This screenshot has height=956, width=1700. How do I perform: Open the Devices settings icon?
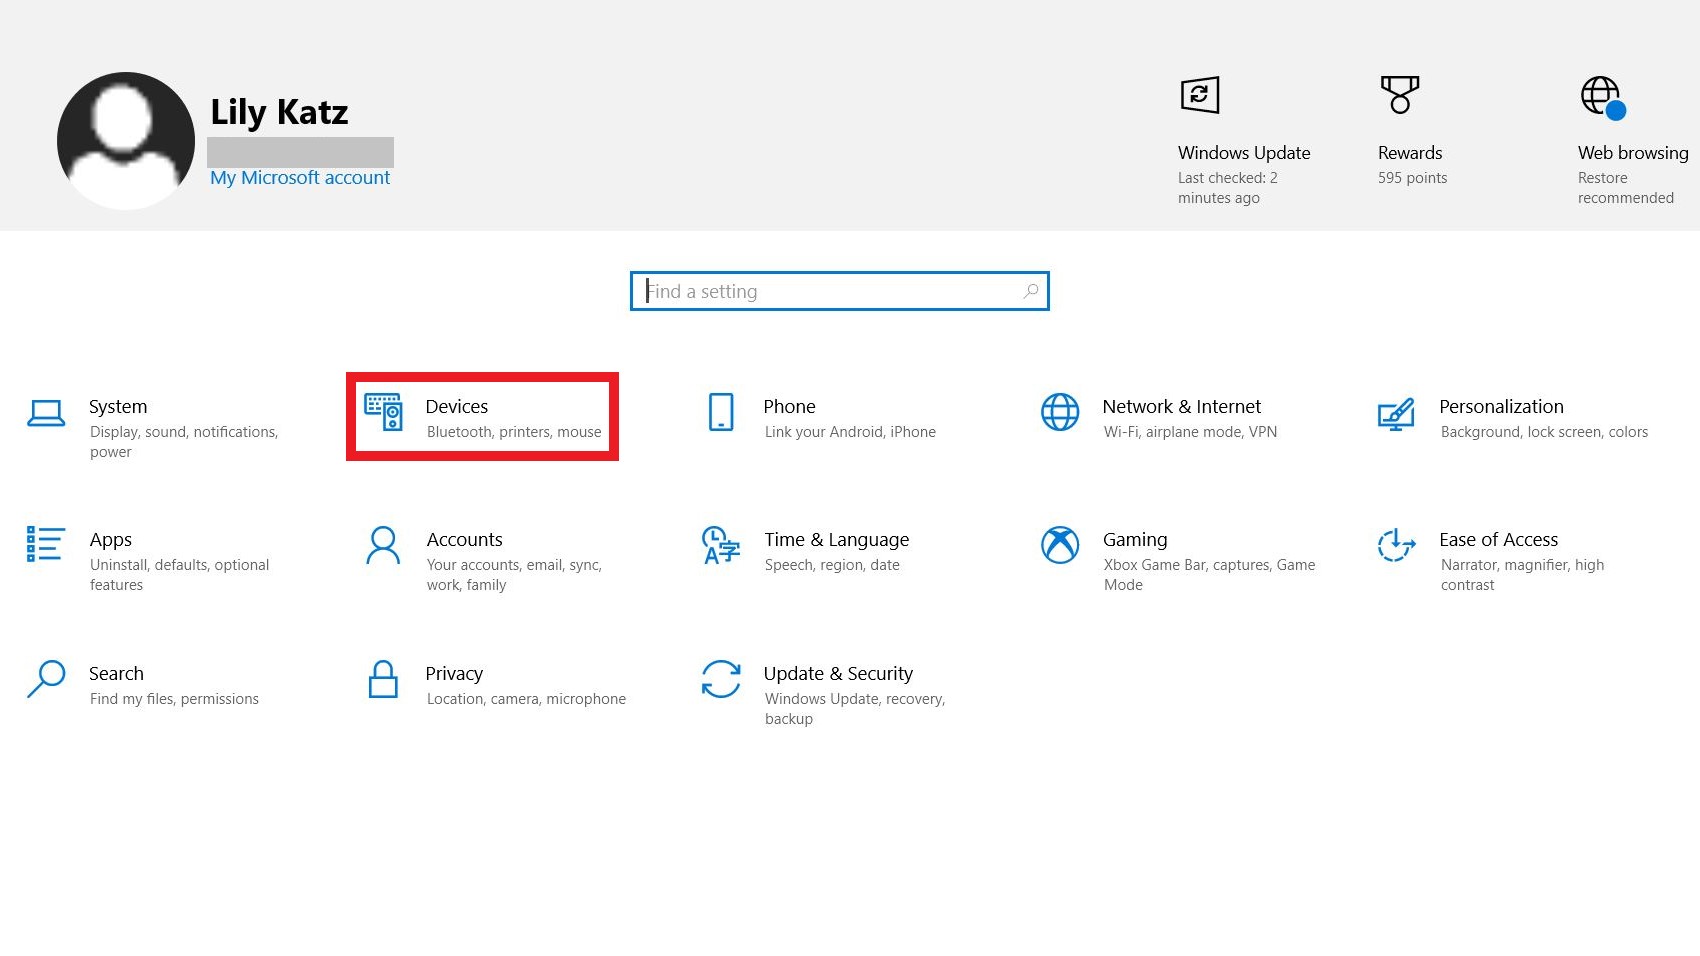pos(383,412)
